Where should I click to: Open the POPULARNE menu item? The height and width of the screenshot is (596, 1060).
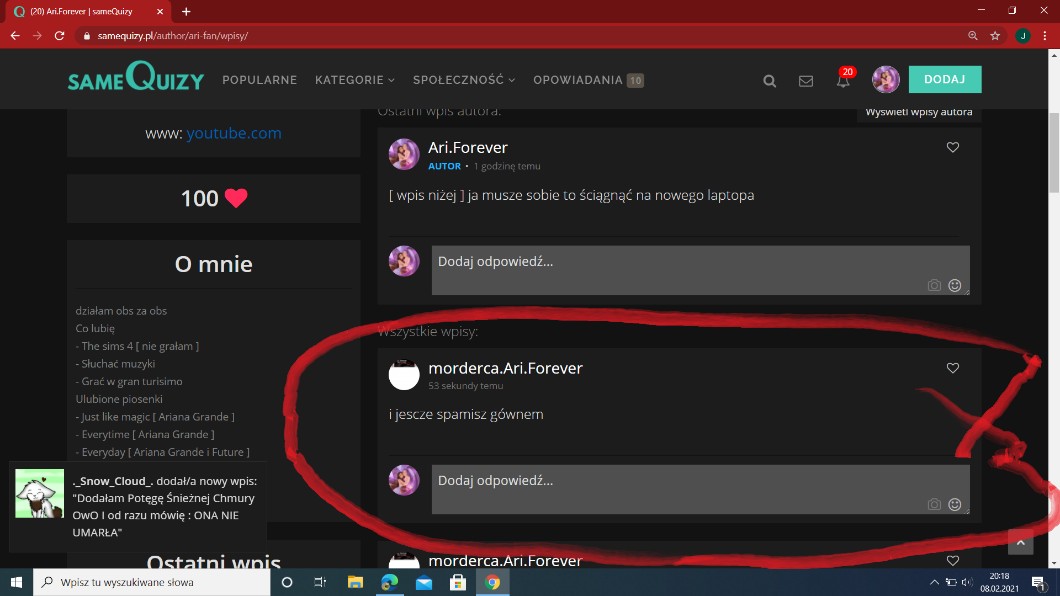259,80
